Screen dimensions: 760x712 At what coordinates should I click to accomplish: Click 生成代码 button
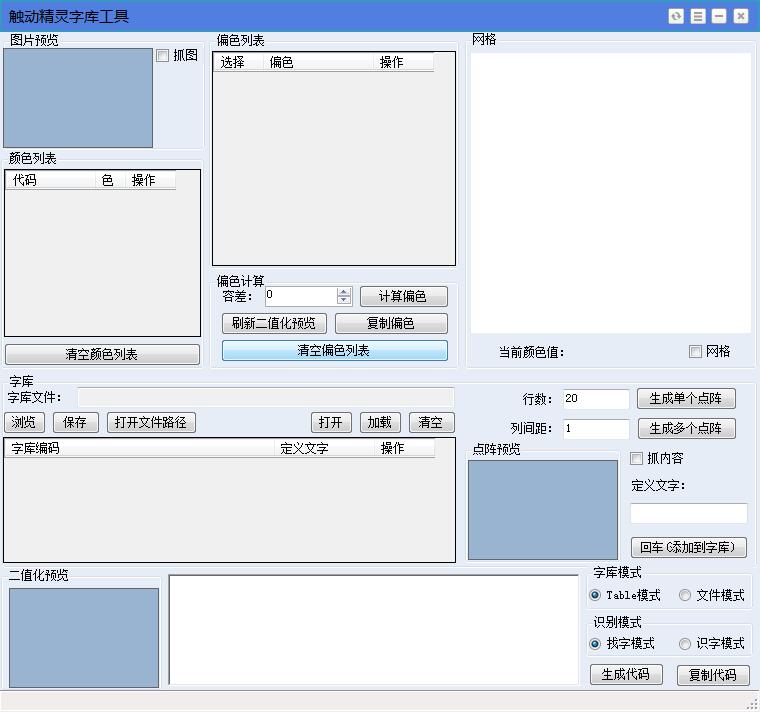tap(626, 674)
